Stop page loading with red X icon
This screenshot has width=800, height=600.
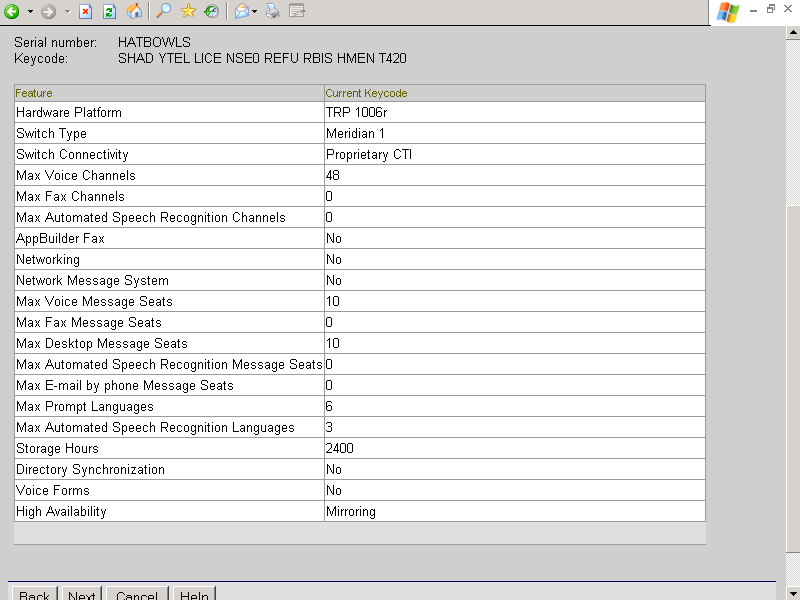pos(86,11)
